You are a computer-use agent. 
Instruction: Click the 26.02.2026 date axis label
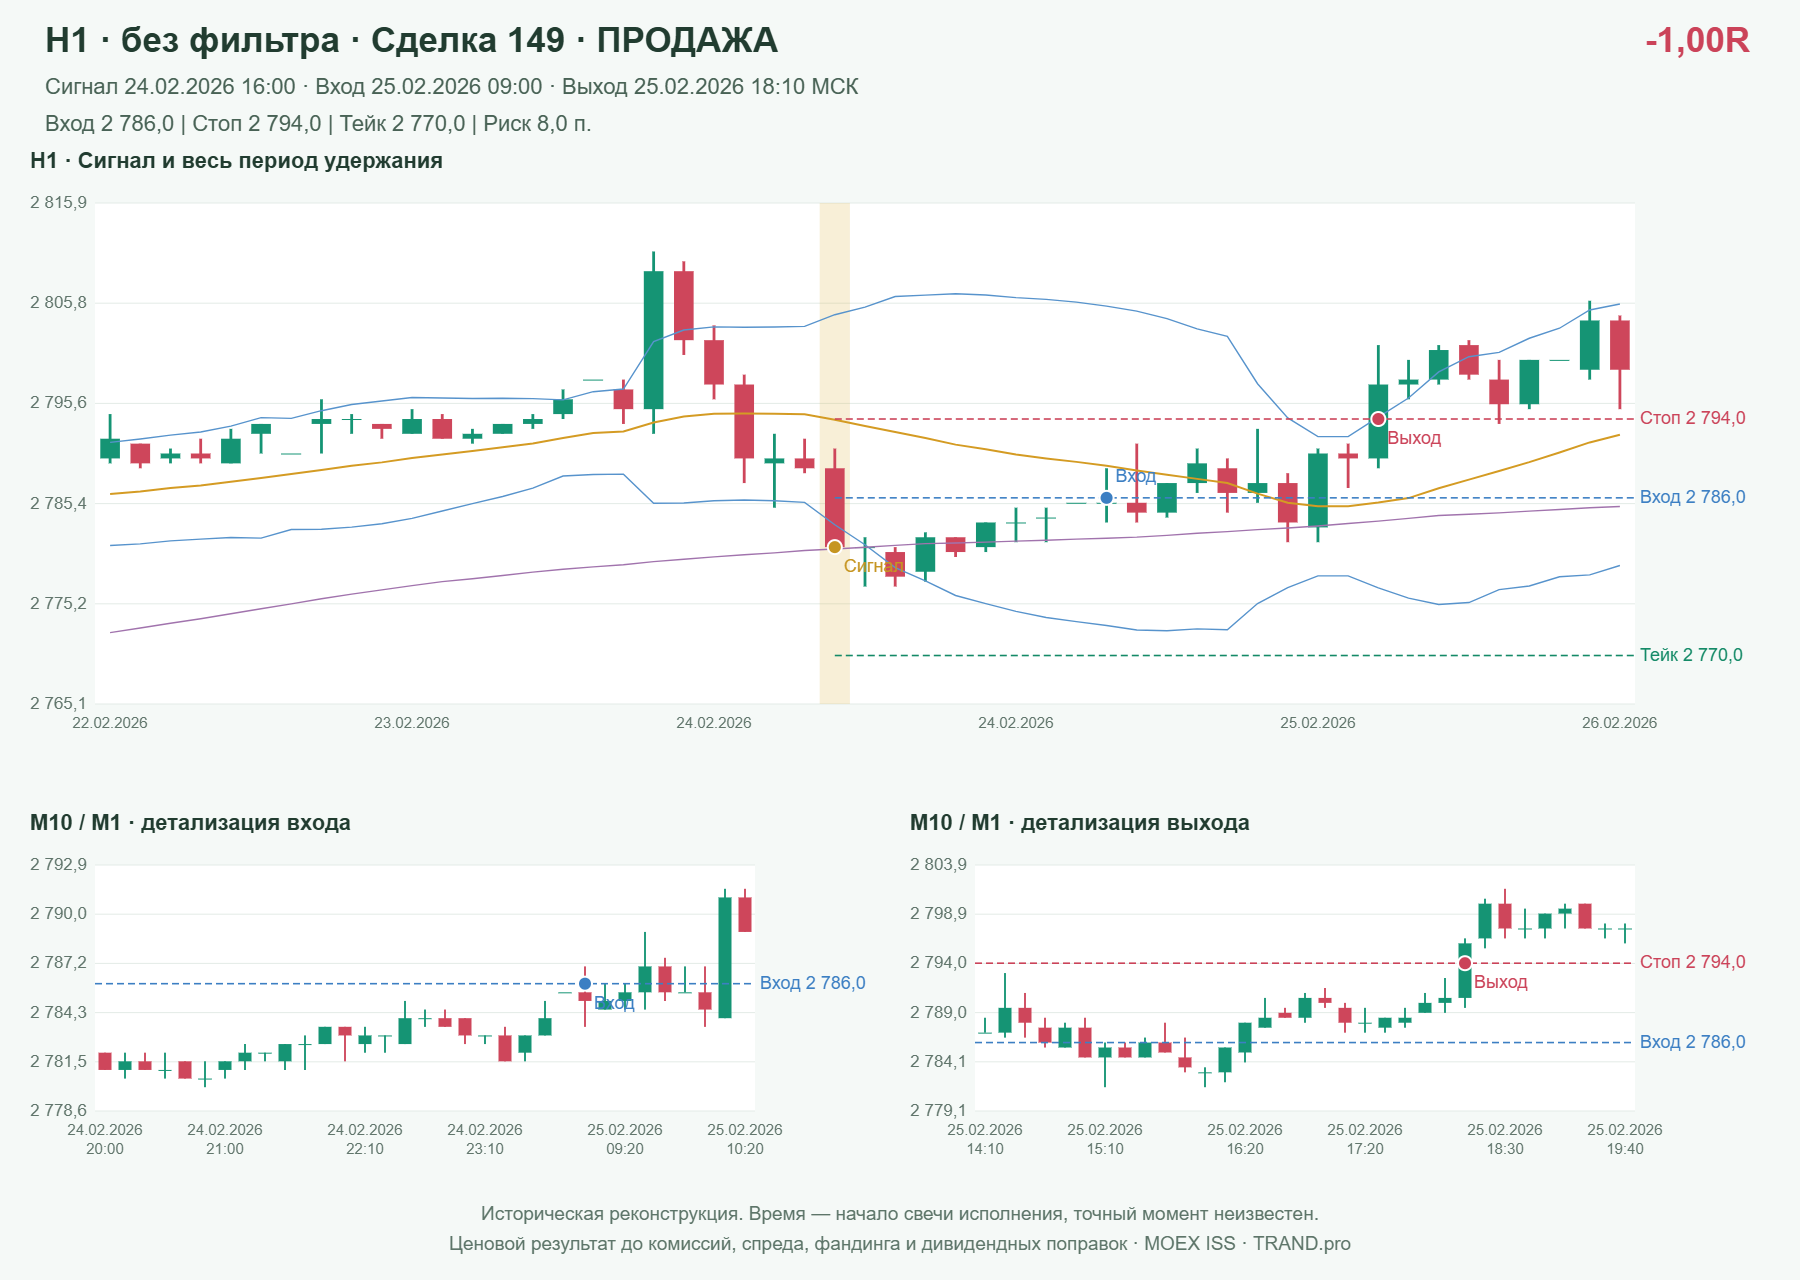click(x=1619, y=723)
